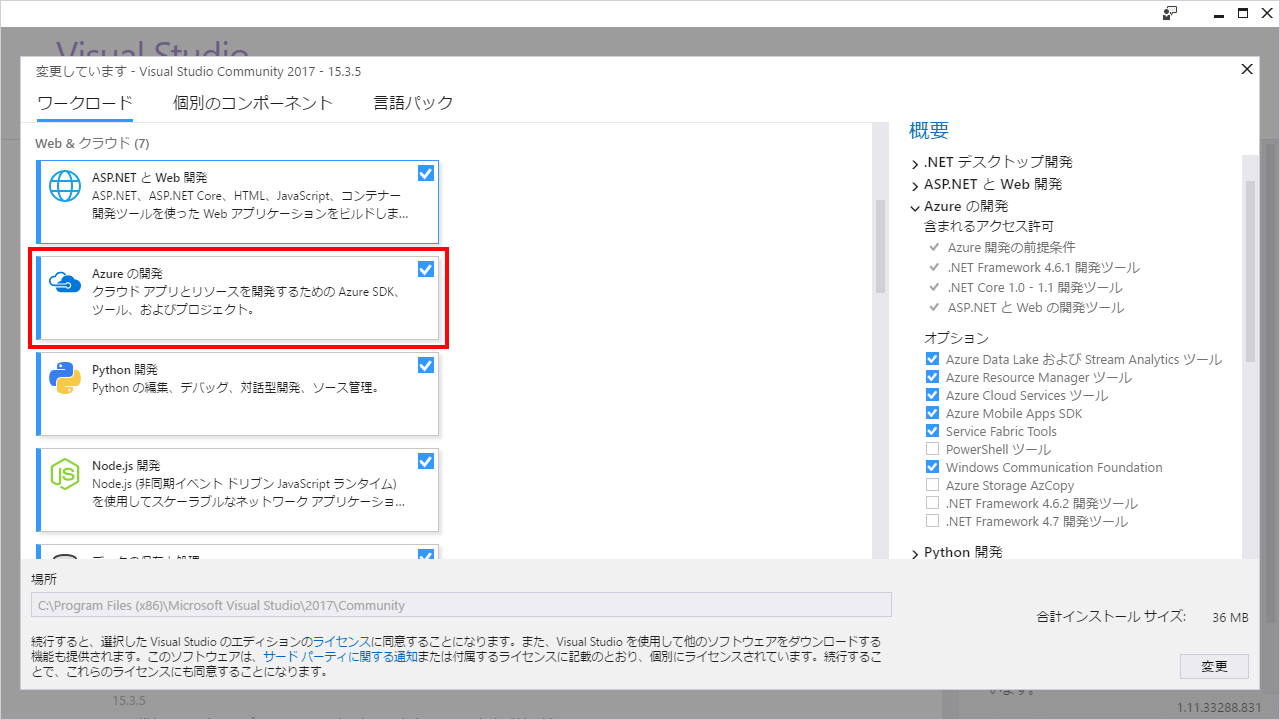Viewport: 1280px width, 720px height.
Task: Select the Python 開発 workload card
Action: pos(238,394)
